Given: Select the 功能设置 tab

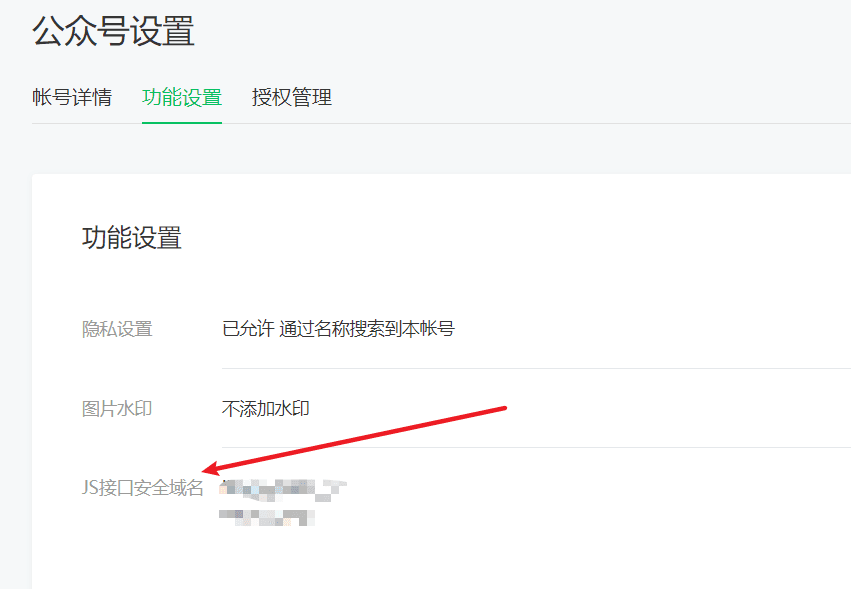Looking at the screenshot, I should pos(182,98).
